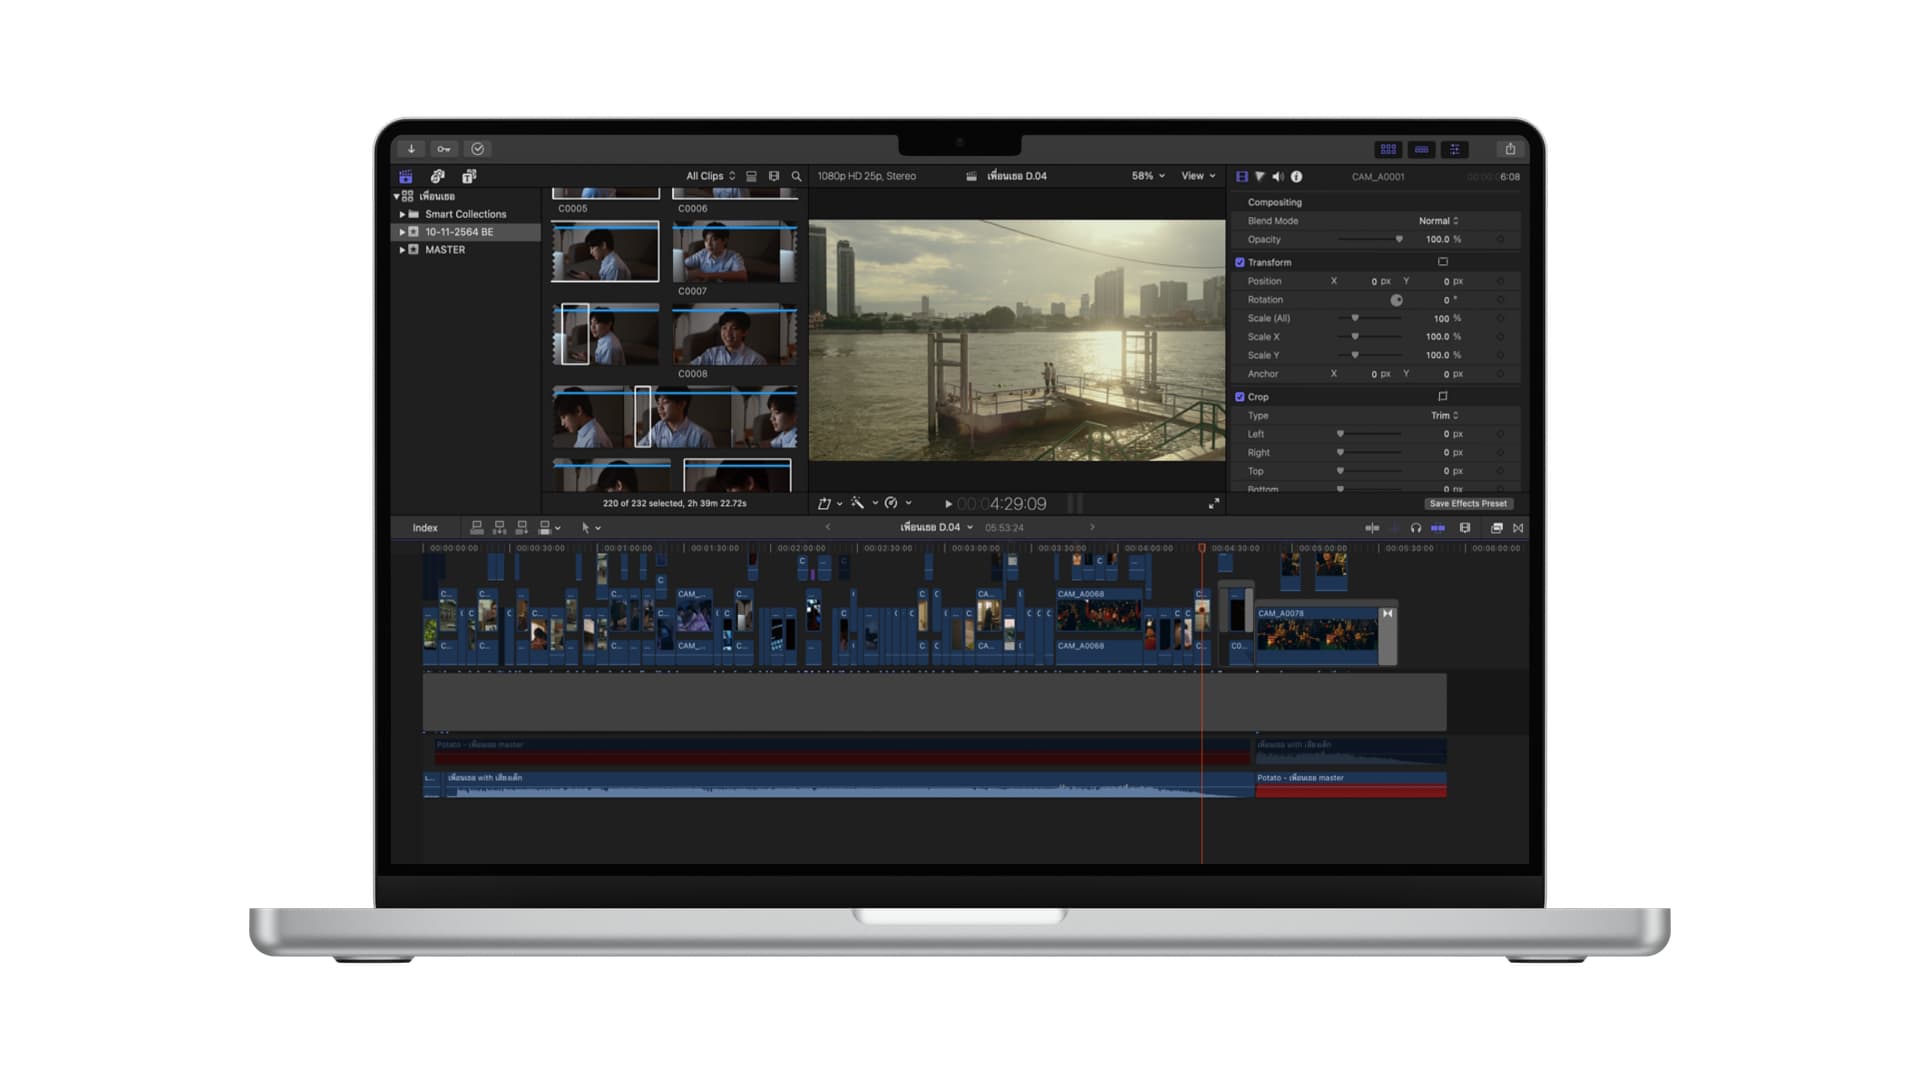Open the Titles and Generators sidebar
Image resolution: width=1920 pixels, height=1080 pixels.
(x=469, y=176)
